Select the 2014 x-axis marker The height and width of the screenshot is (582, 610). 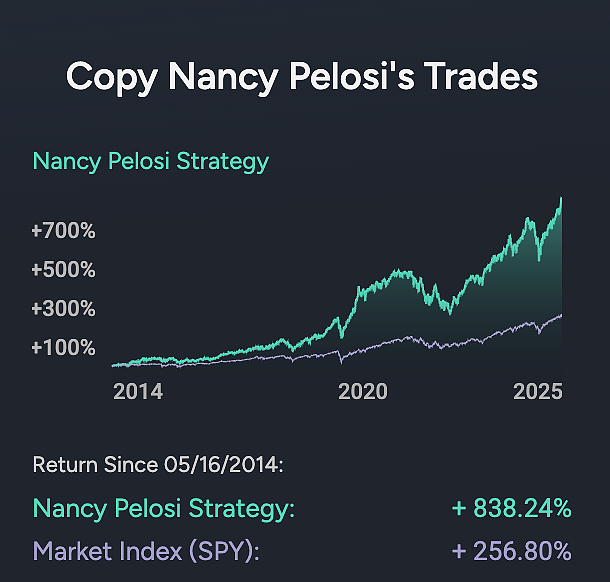138,392
